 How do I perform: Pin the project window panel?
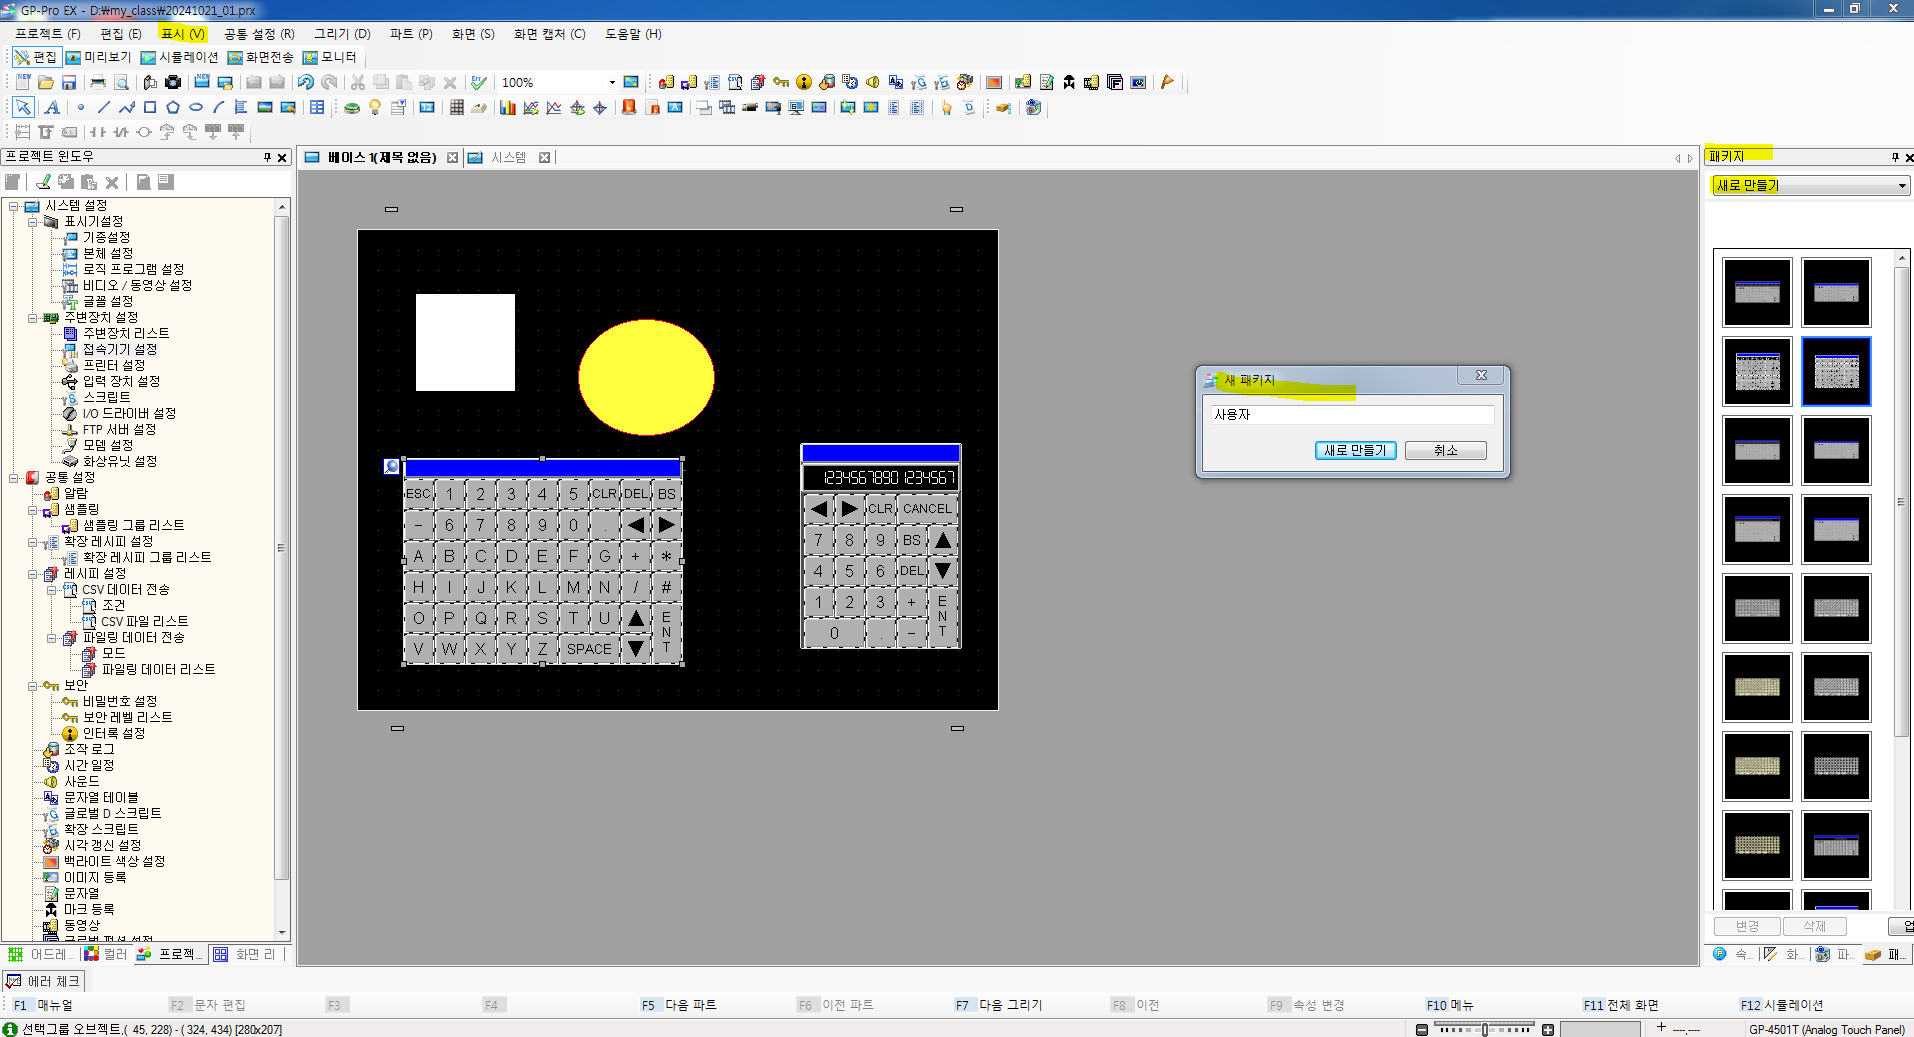coord(267,157)
